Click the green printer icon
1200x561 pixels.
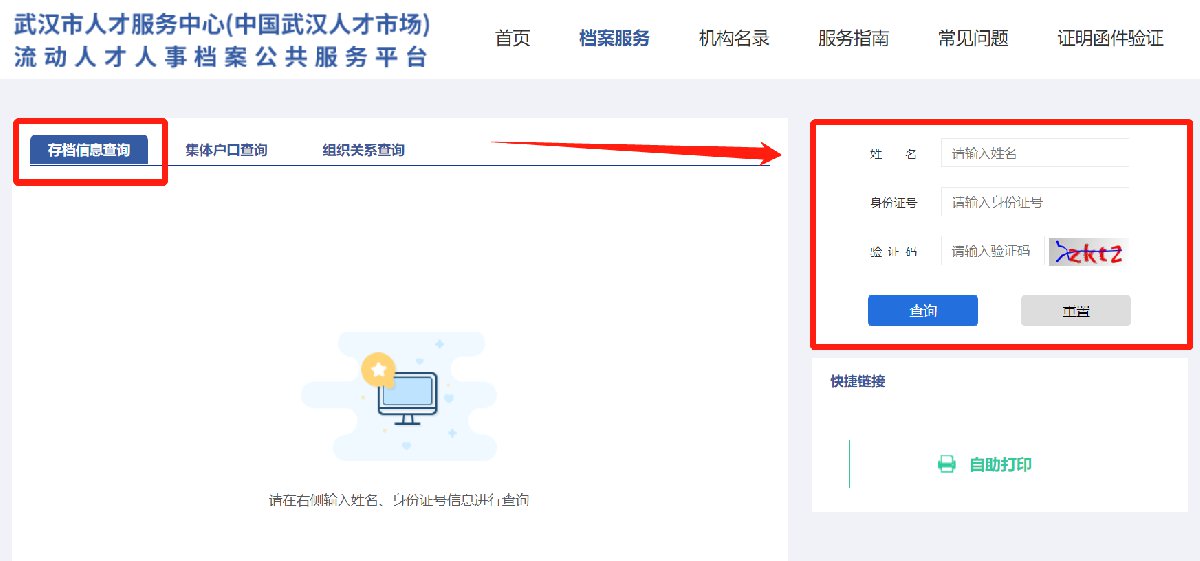946,464
